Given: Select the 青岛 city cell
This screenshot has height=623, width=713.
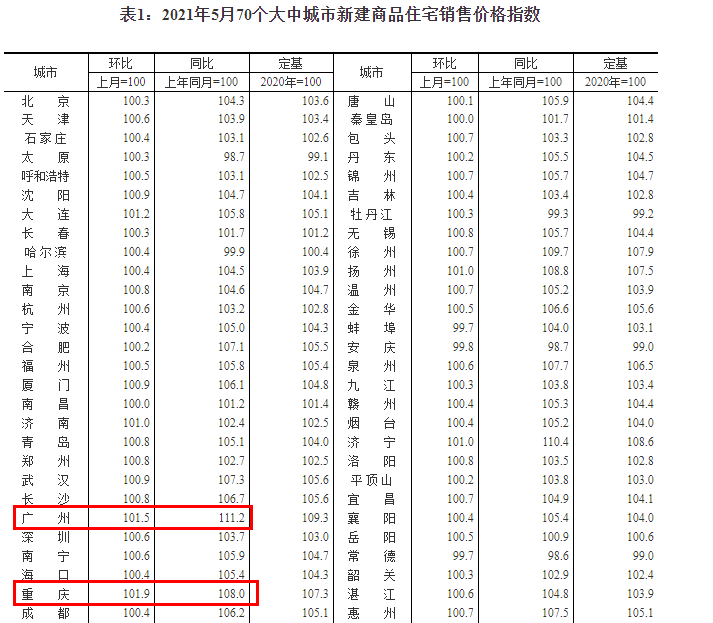Looking at the screenshot, I should (45, 442).
